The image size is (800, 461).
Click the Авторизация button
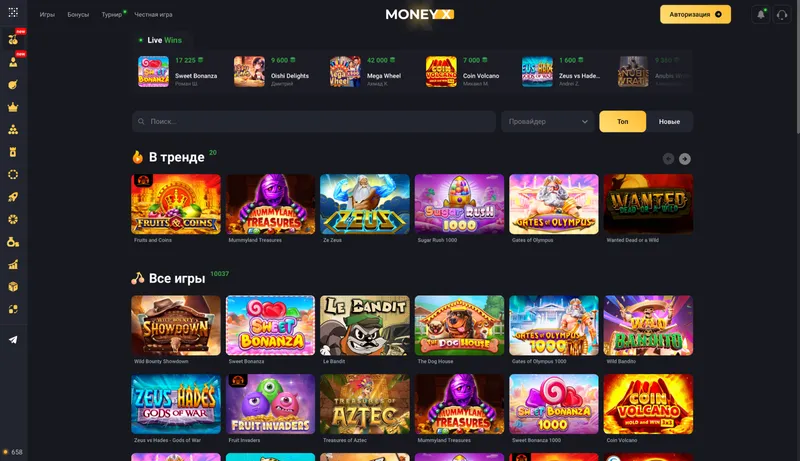point(695,14)
